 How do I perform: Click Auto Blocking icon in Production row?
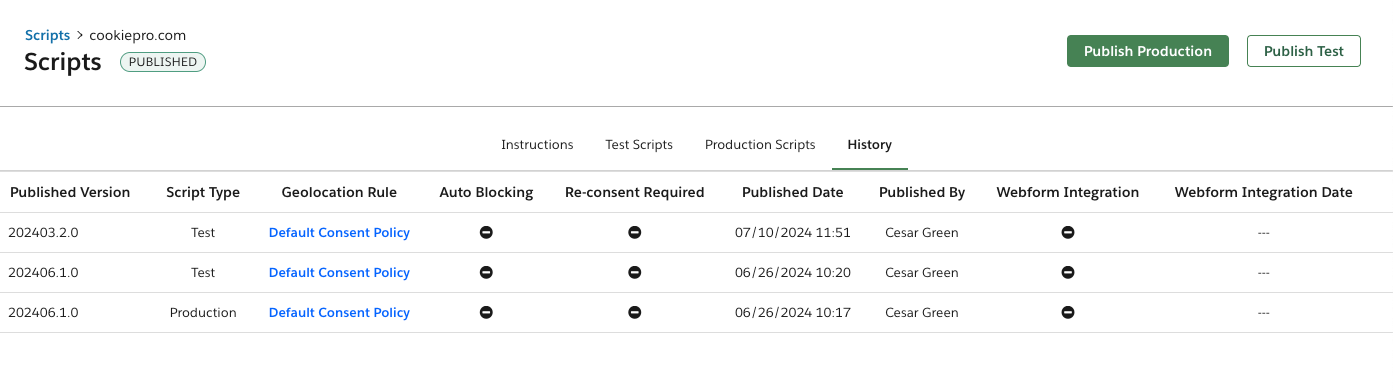click(486, 312)
